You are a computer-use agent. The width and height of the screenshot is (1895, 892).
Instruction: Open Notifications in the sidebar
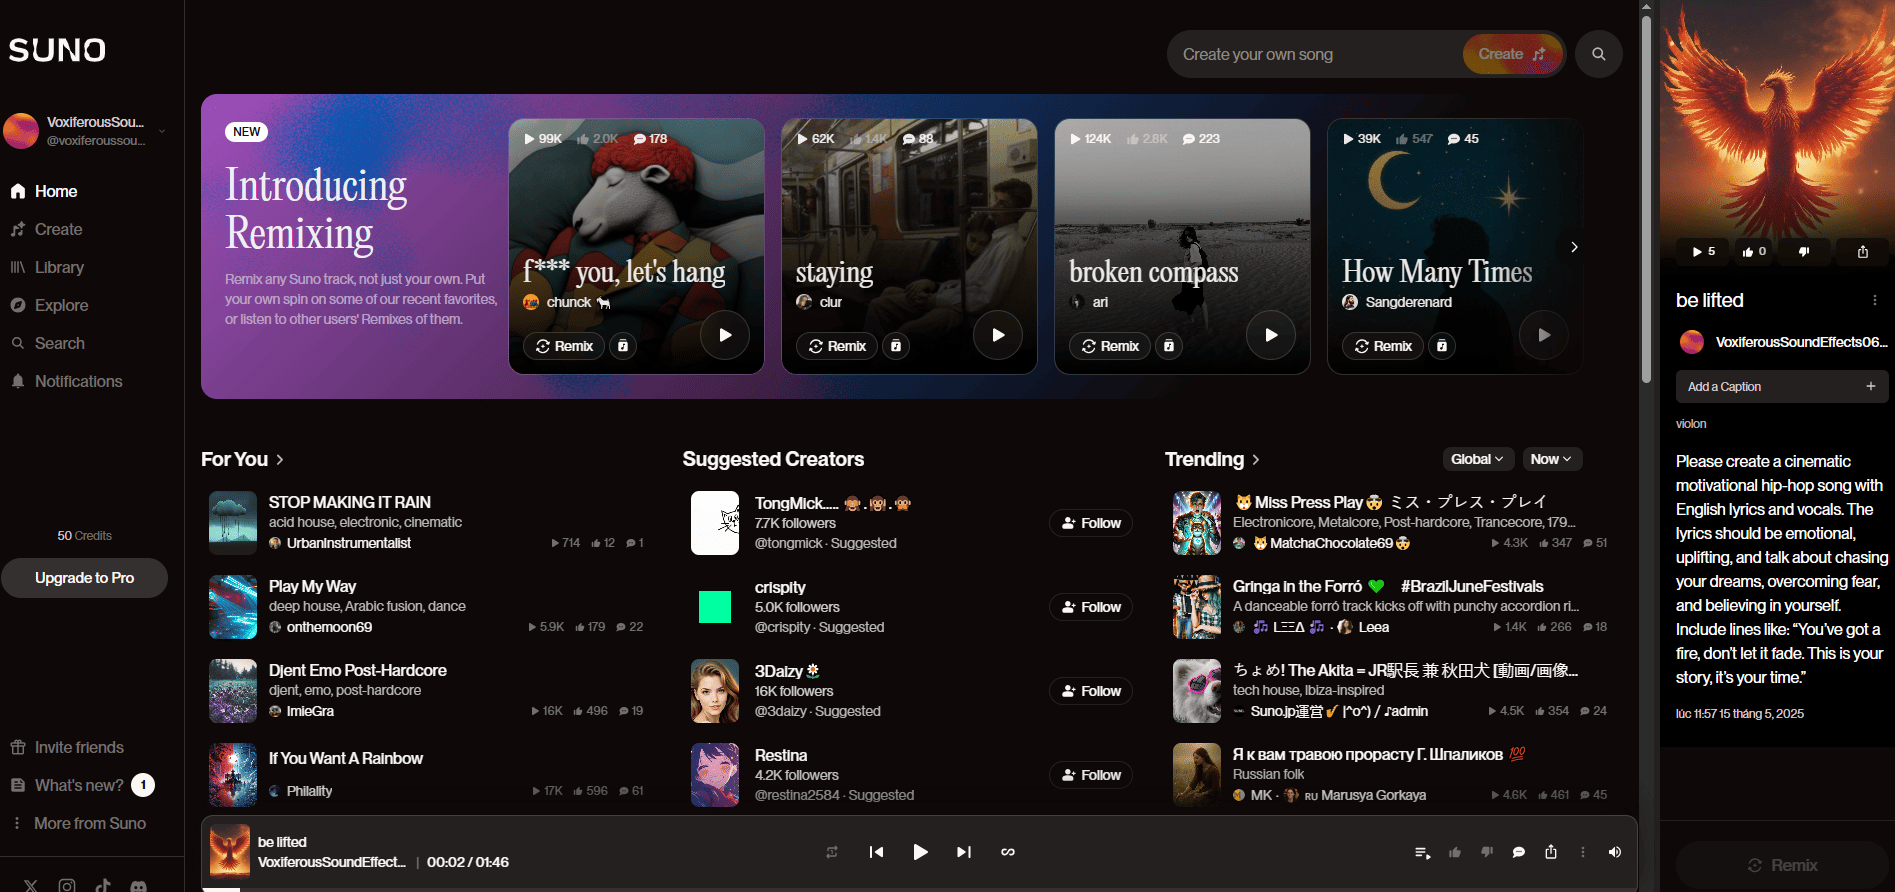pyautogui.click(x=66, y=381)
